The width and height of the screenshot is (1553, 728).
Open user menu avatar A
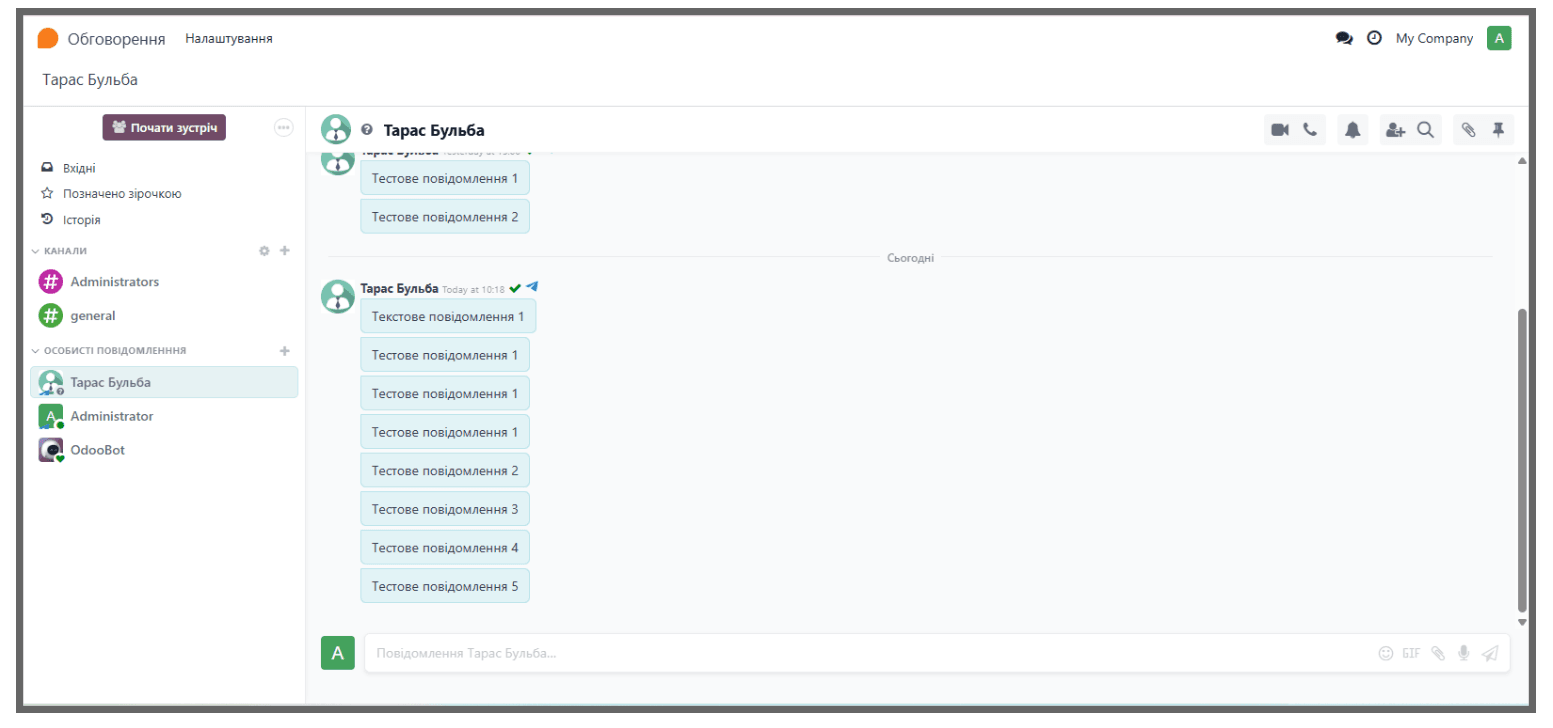[x=1499, y=38]
